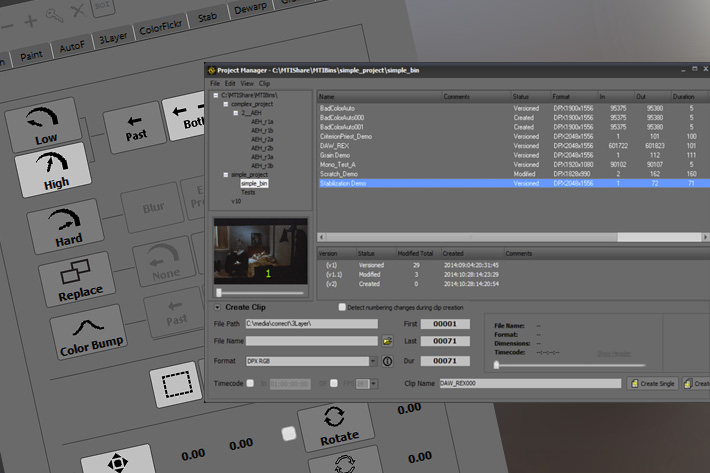This screenshot has height=473, width=710.
Task: Switch to the ColorFlckr tab
Action: [160, 27]
